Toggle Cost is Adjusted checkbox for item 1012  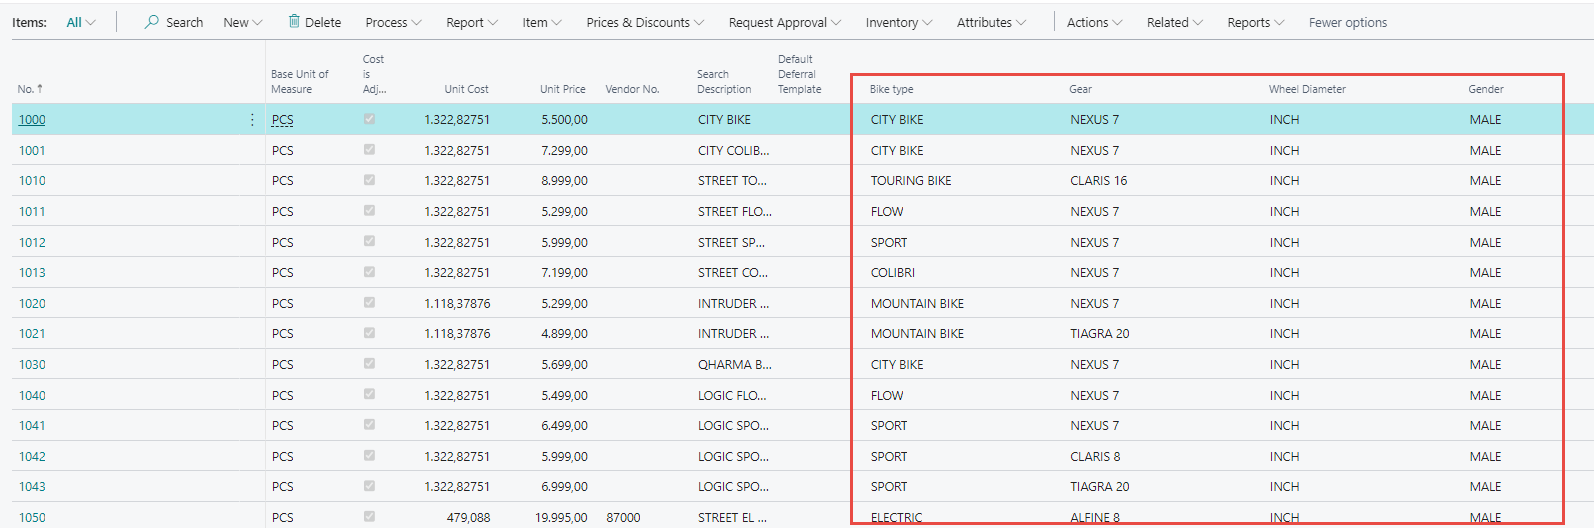pyautogui.click(x=369, y=241)
